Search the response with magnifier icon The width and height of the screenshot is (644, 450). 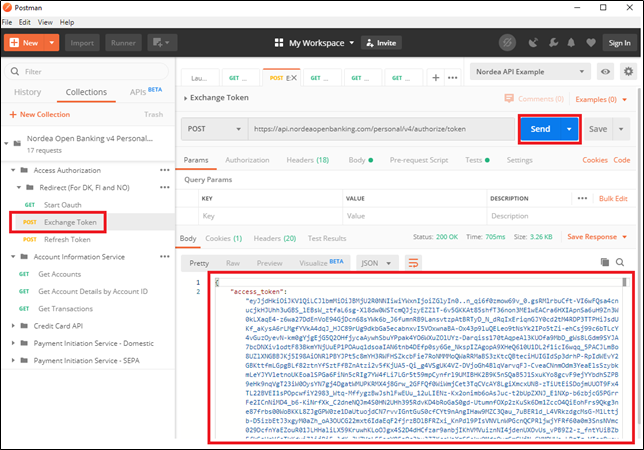click(620, 262)
